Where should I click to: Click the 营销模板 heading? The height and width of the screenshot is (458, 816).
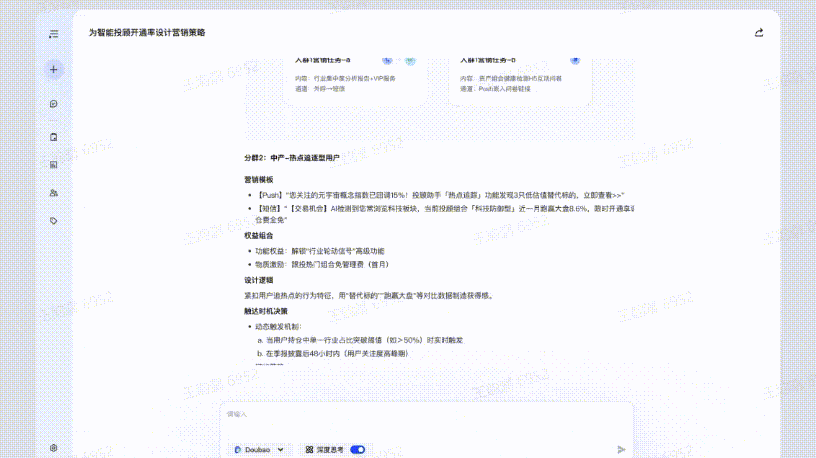click(259, 180)
